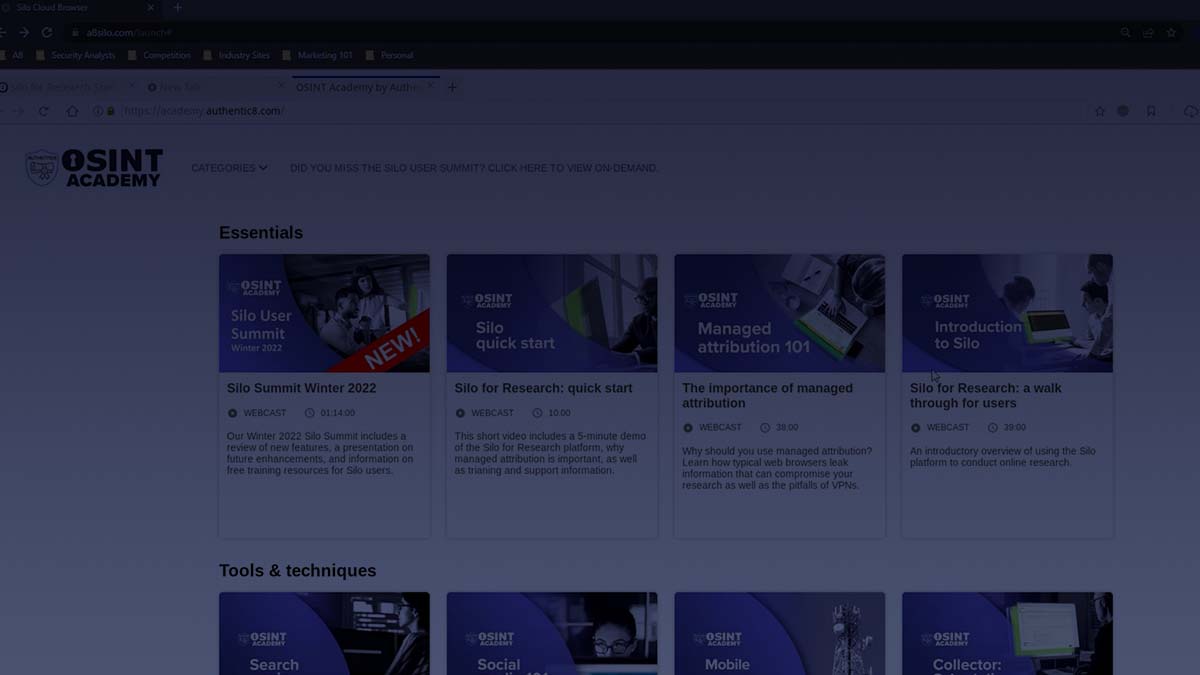Click webcast icon on managed attribution card

[688, 428]
